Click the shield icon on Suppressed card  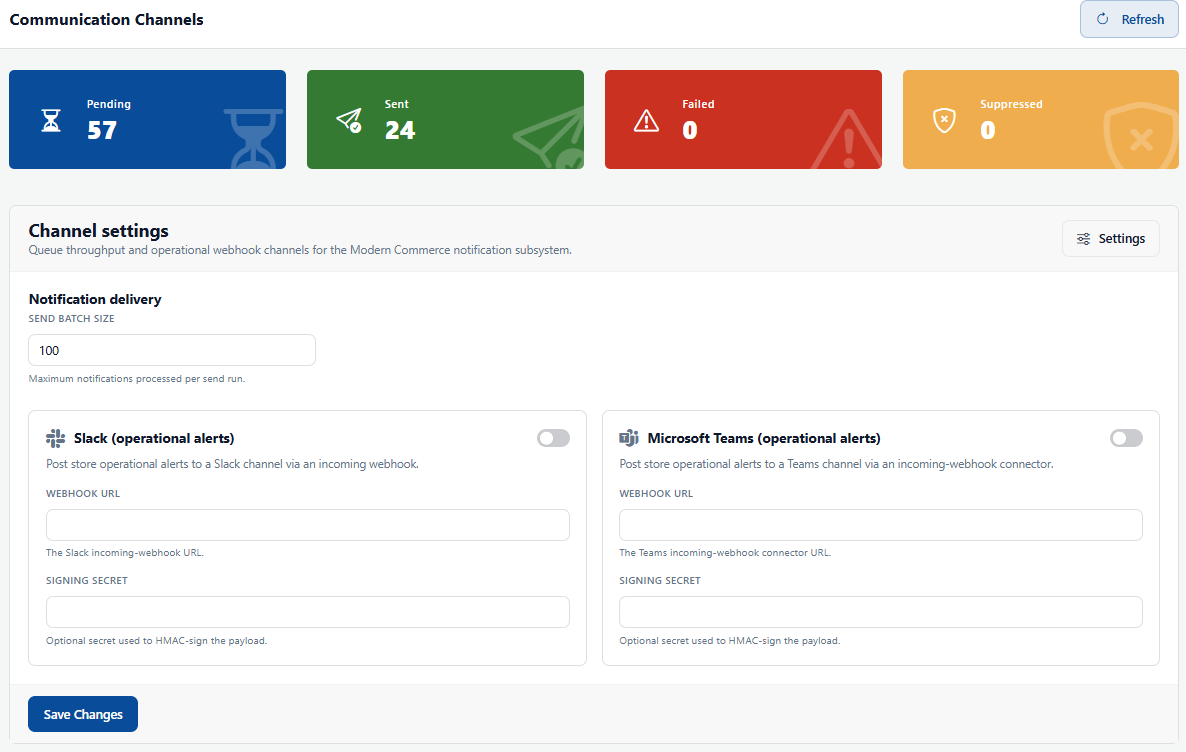(x=944, y=120)
